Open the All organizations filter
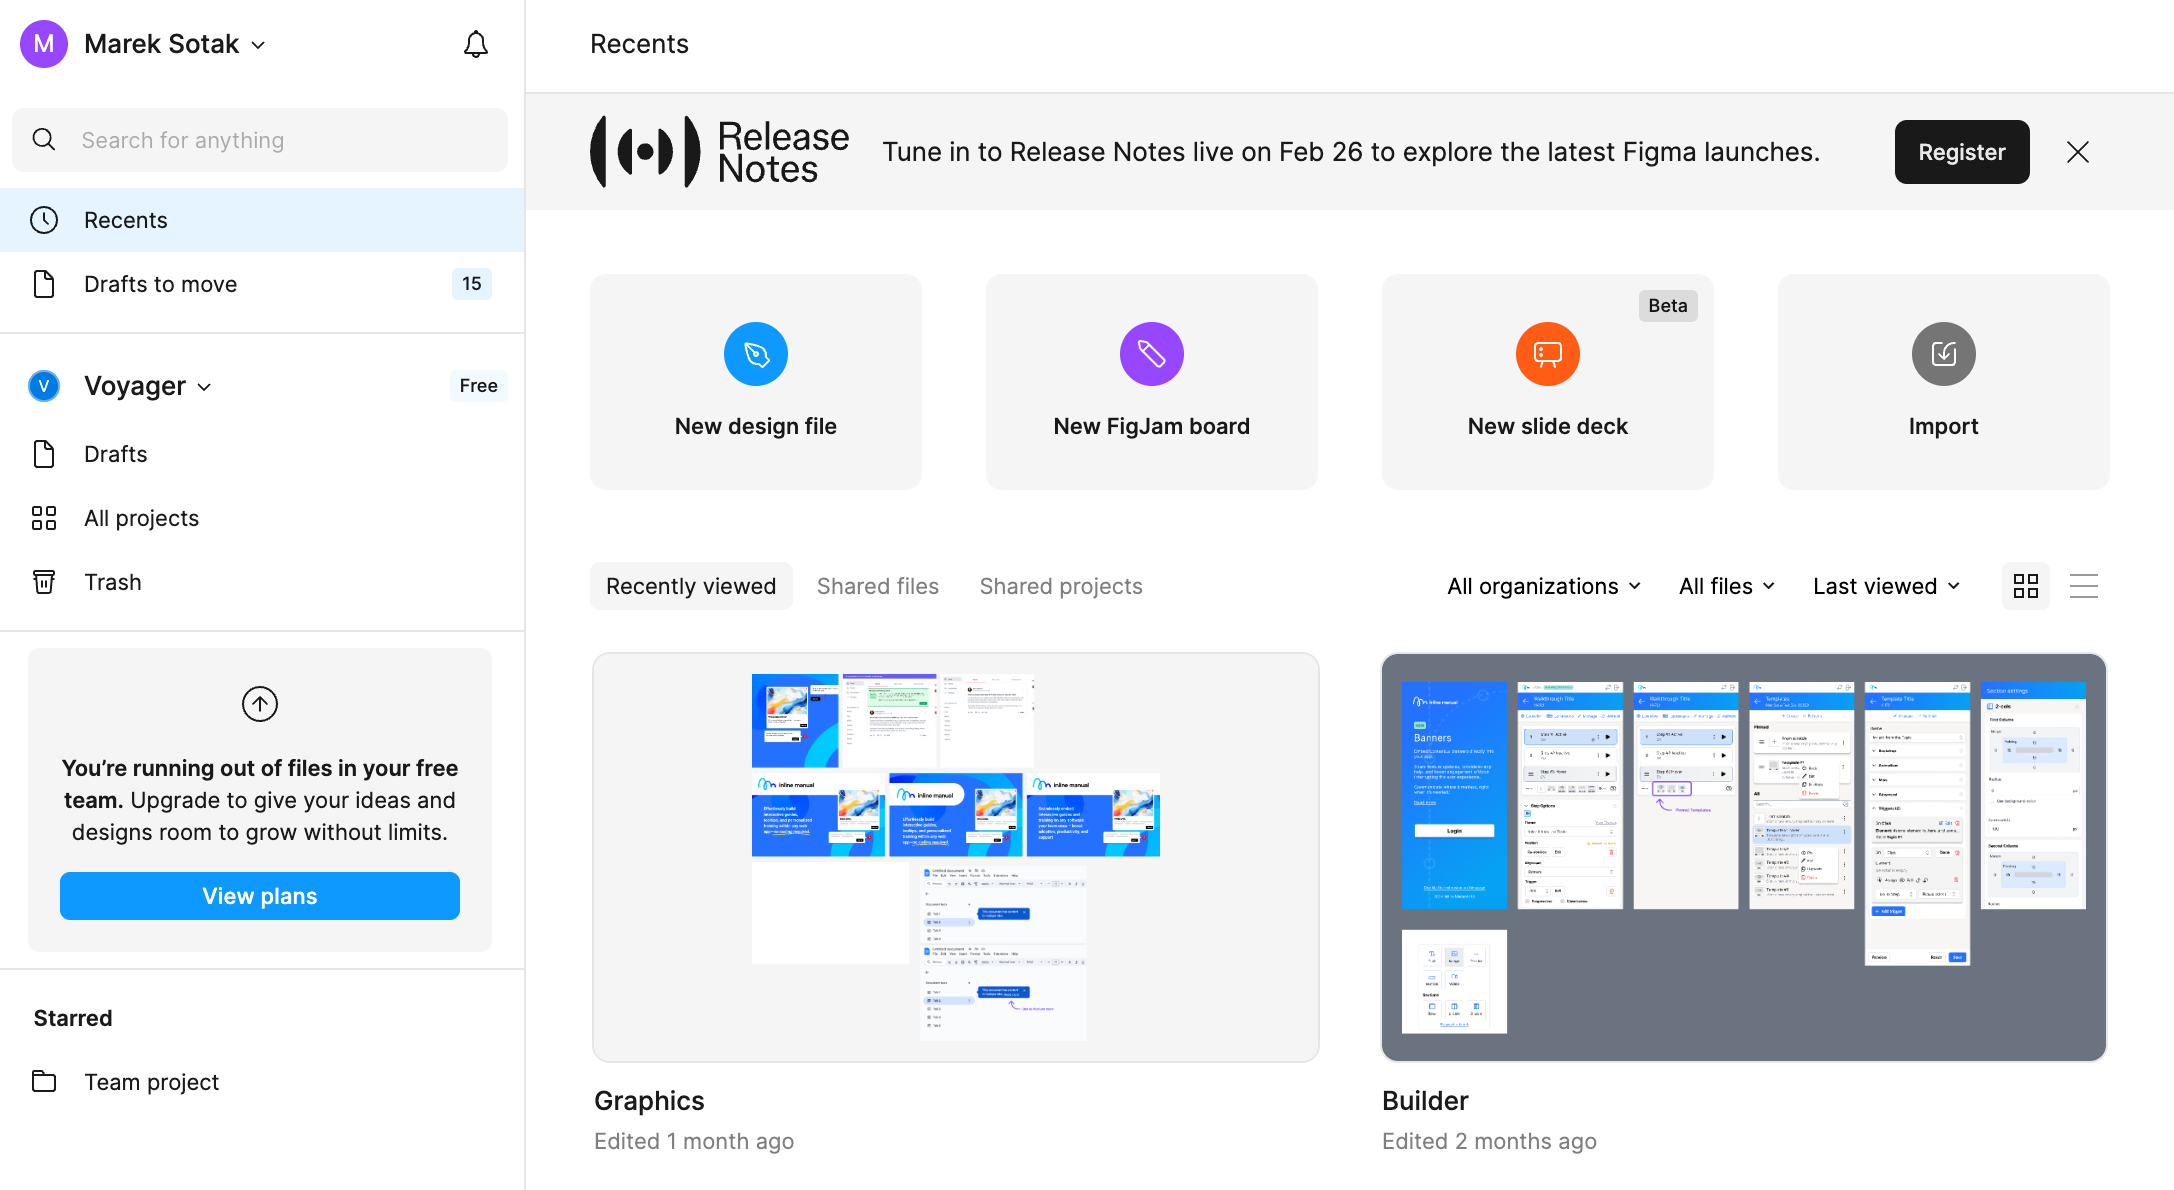The image size is (2174, 1190). (1543, 586)
